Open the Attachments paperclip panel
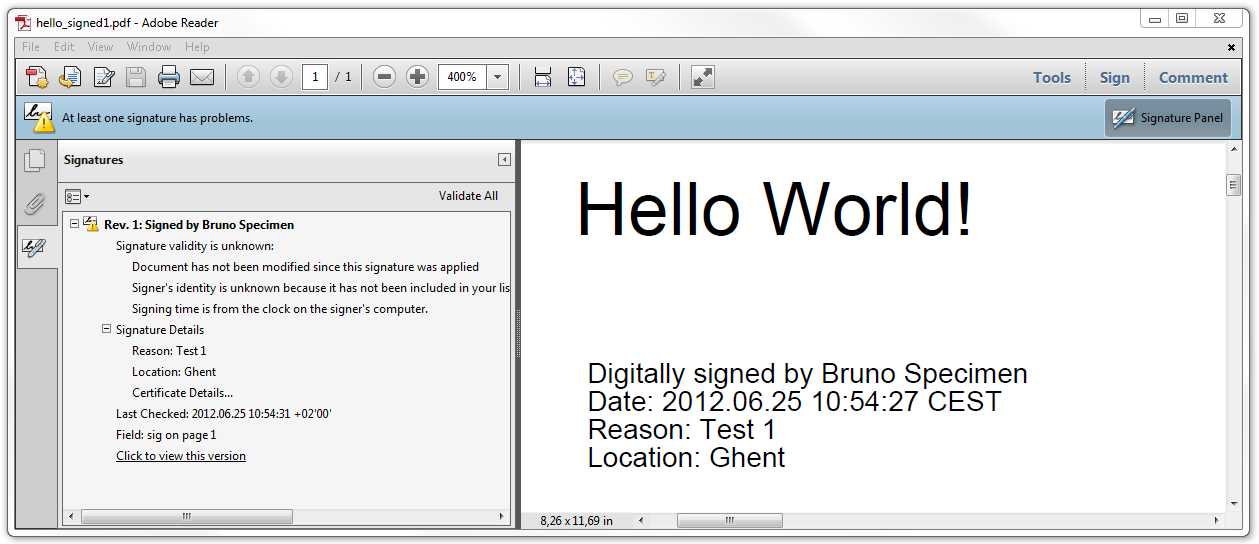 35,204
